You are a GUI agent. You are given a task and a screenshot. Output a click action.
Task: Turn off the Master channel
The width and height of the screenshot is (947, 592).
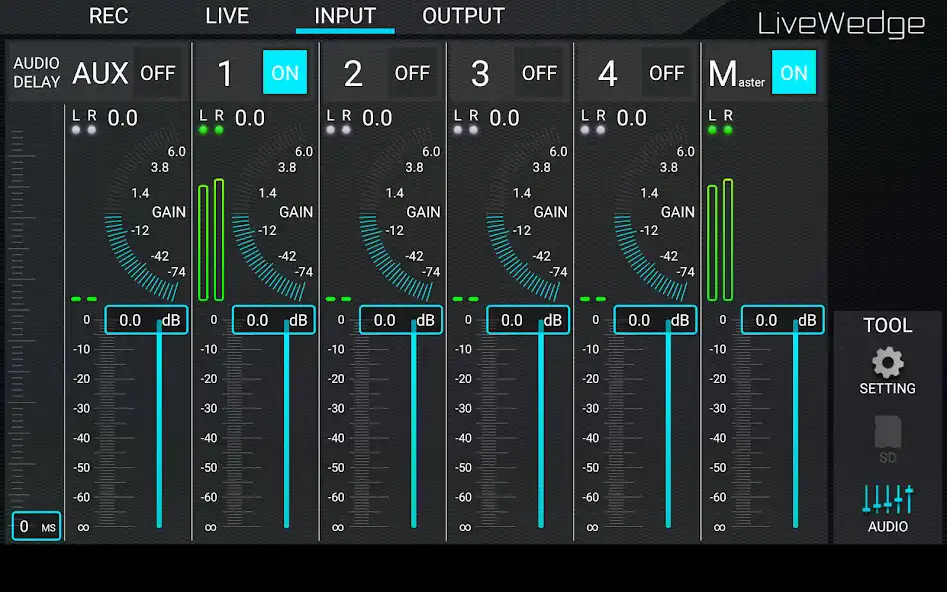coord(795,72)
